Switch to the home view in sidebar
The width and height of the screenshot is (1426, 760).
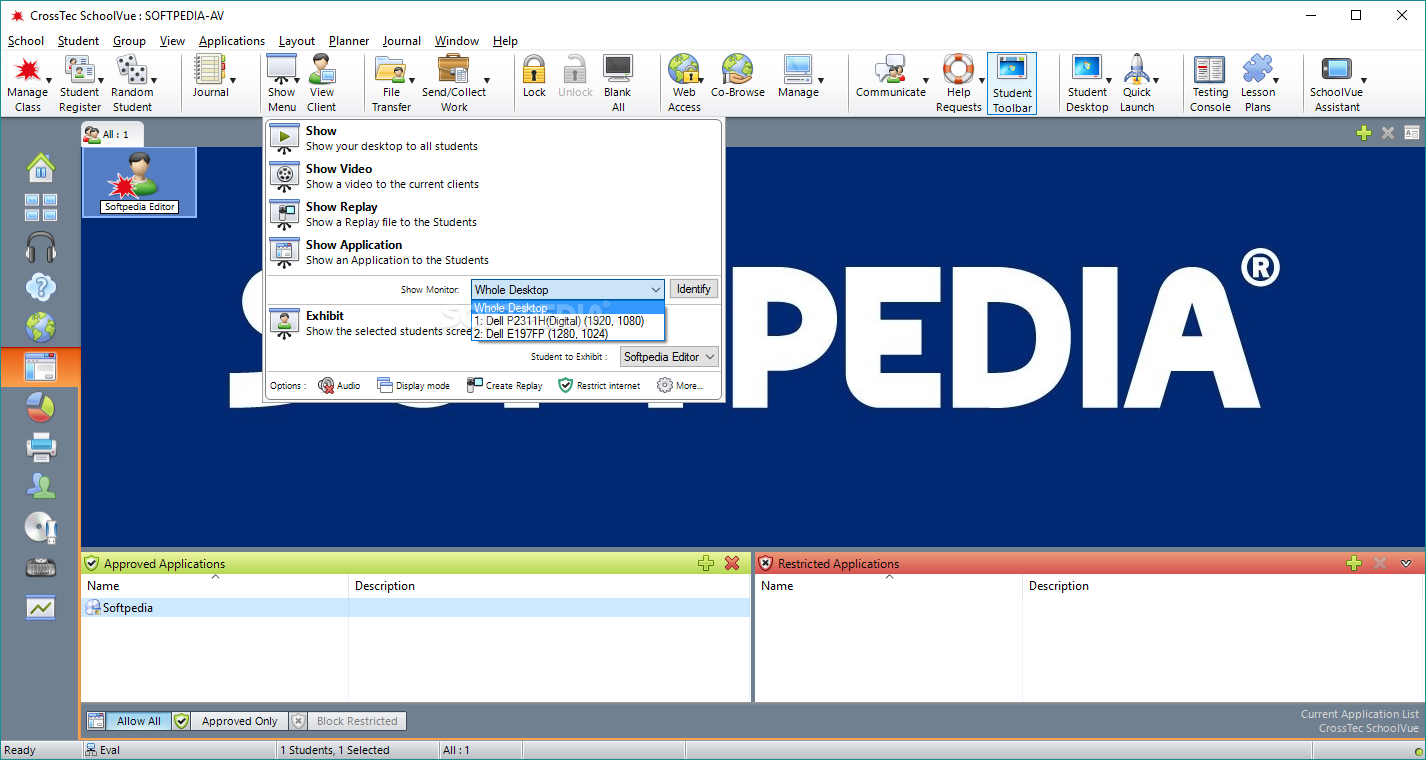coord(41,166)
